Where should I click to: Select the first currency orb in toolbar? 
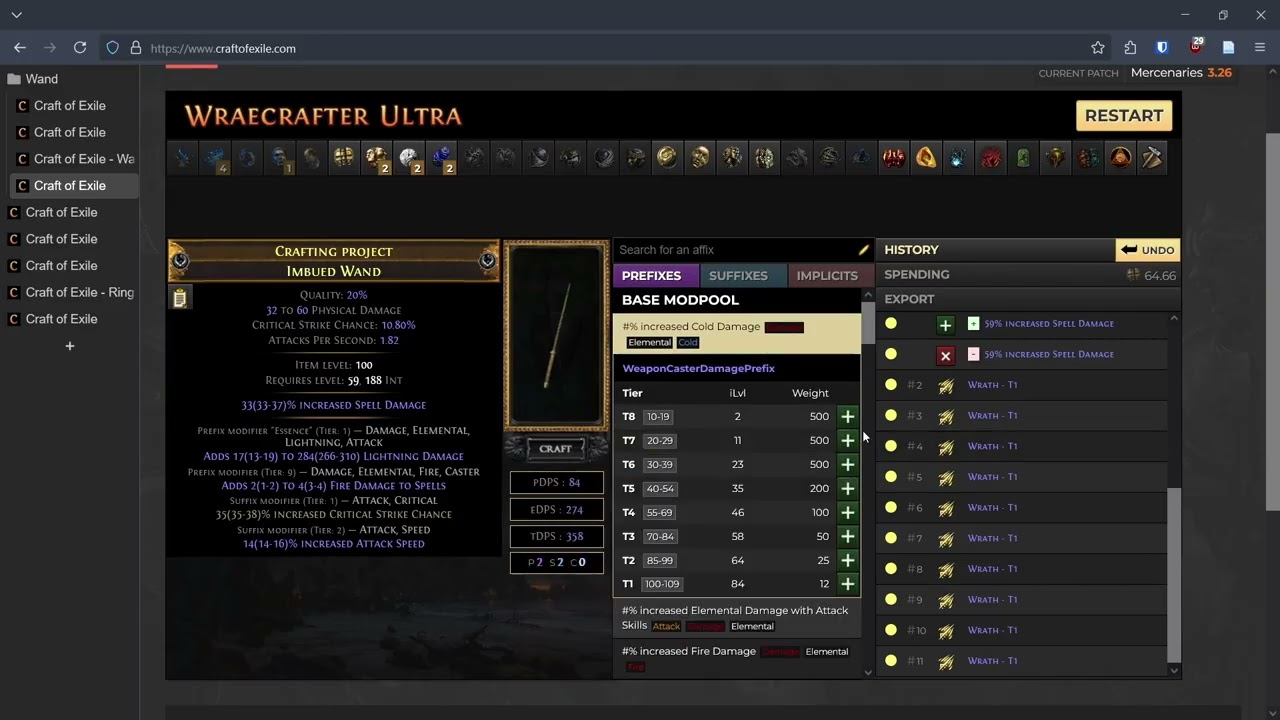tap(183, 157)
